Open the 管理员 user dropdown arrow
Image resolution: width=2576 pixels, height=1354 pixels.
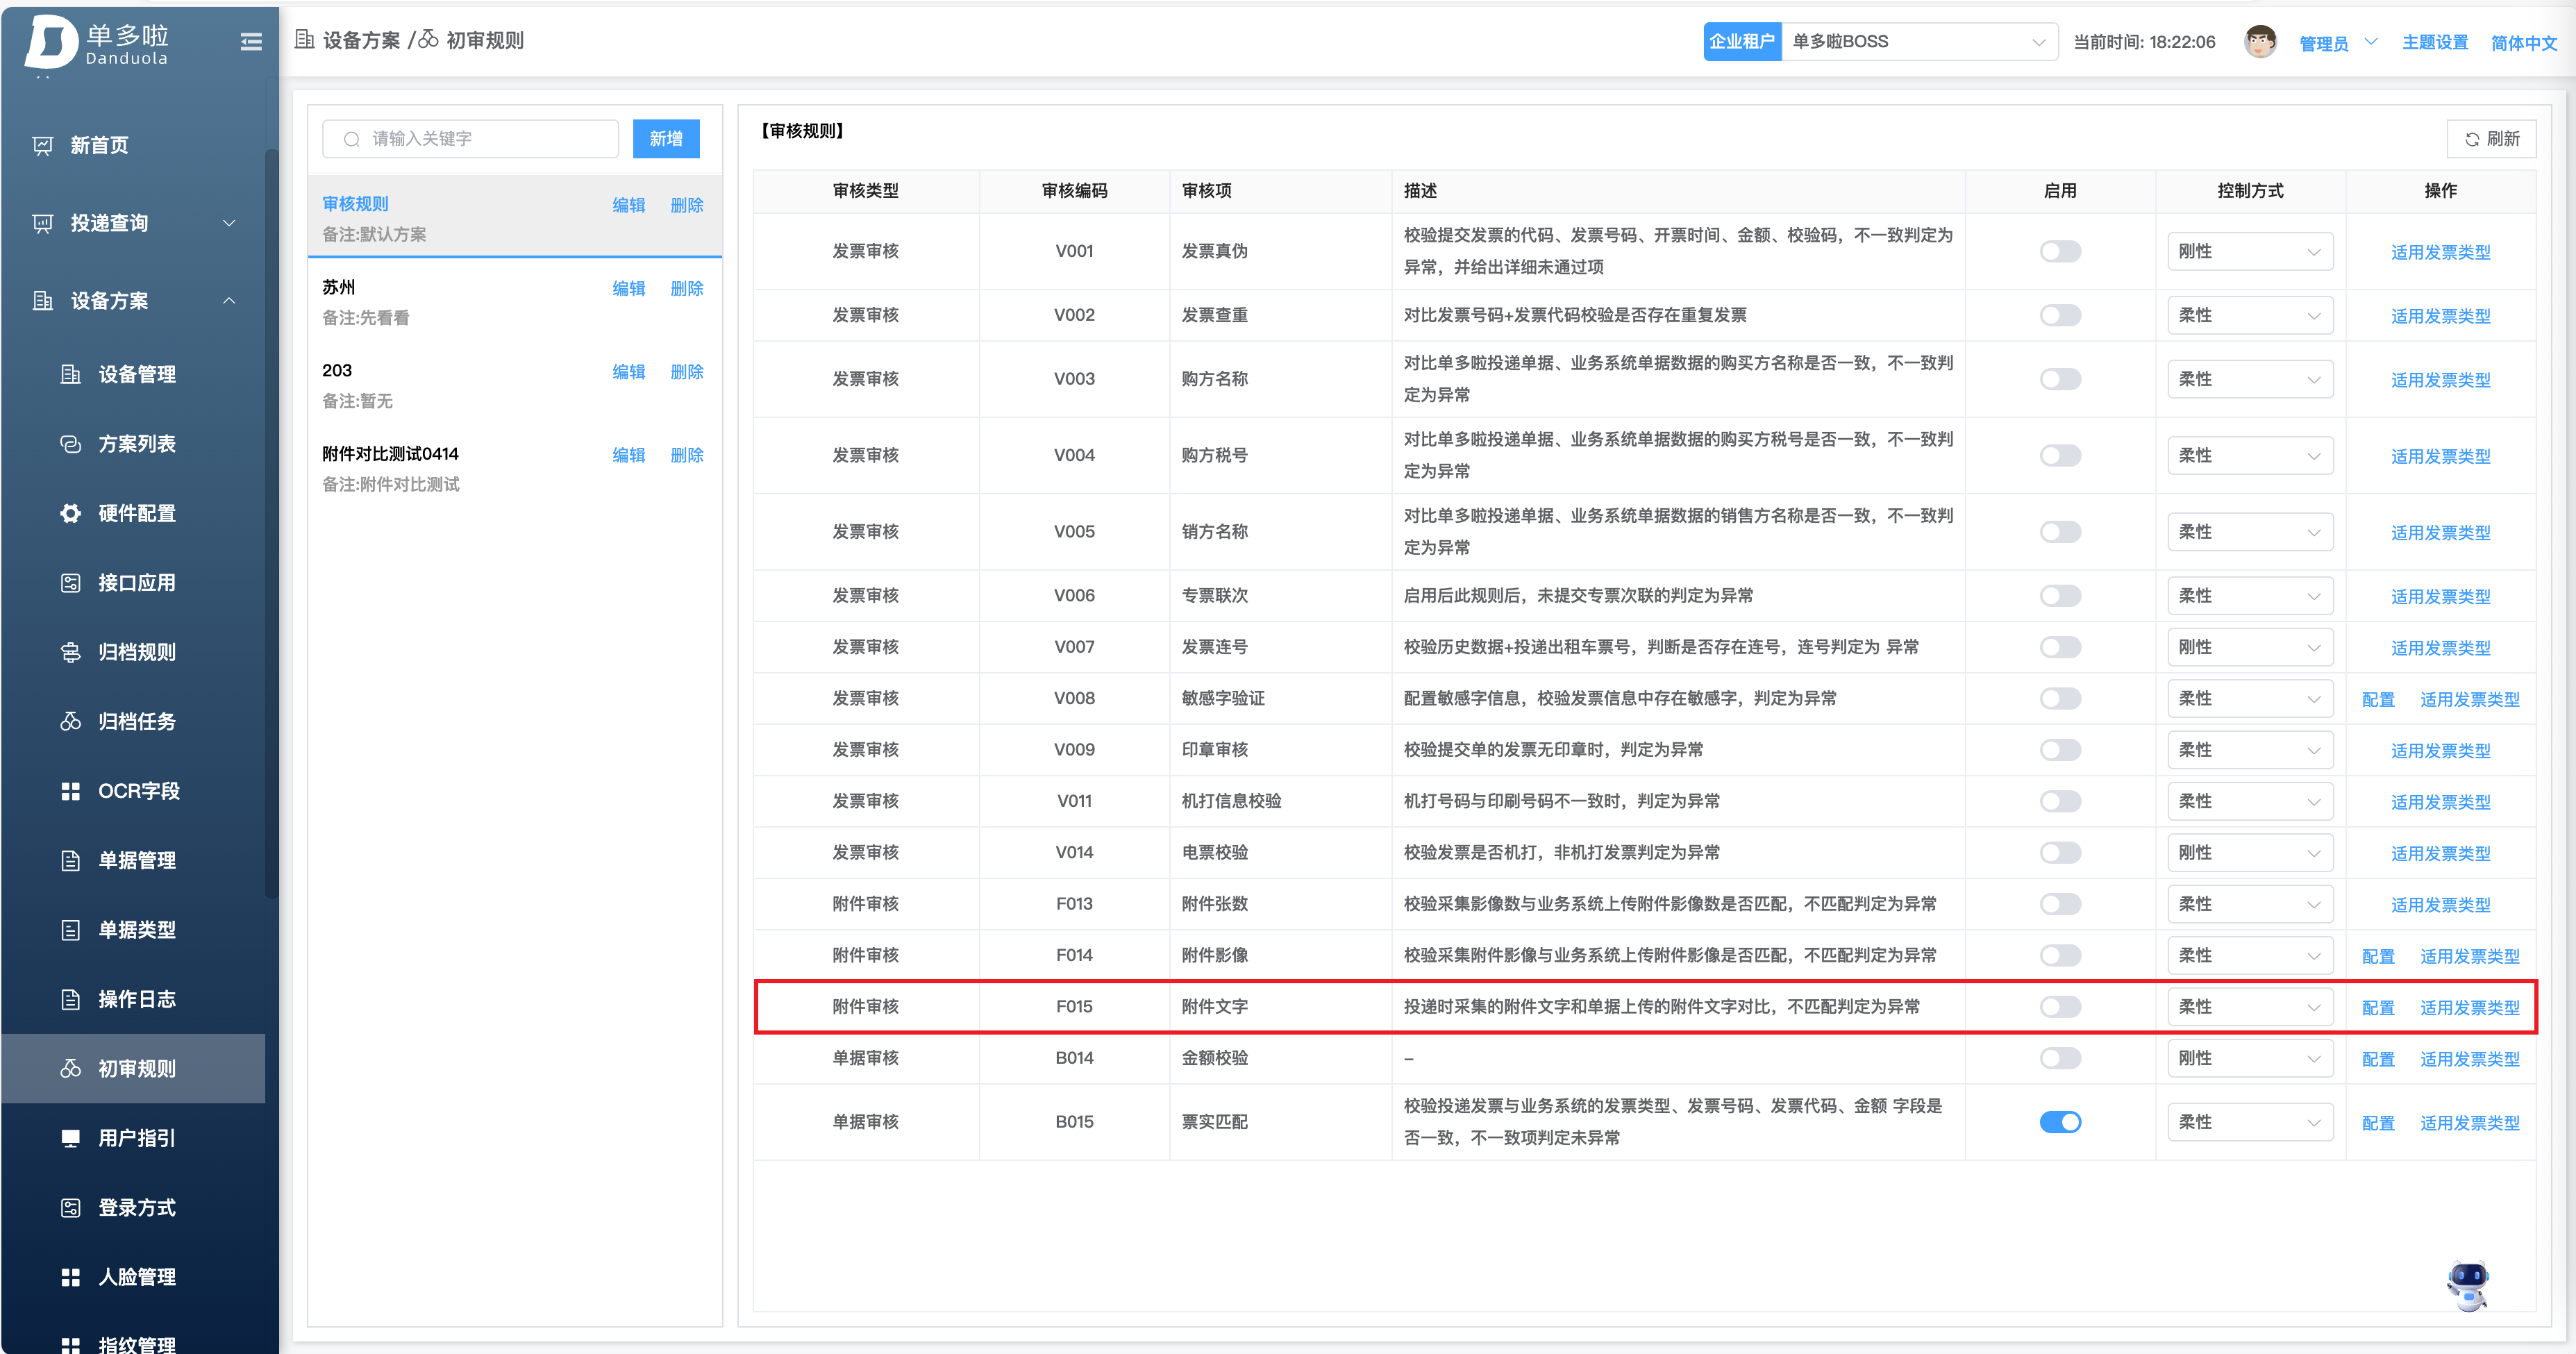[x=2370, y=42]
